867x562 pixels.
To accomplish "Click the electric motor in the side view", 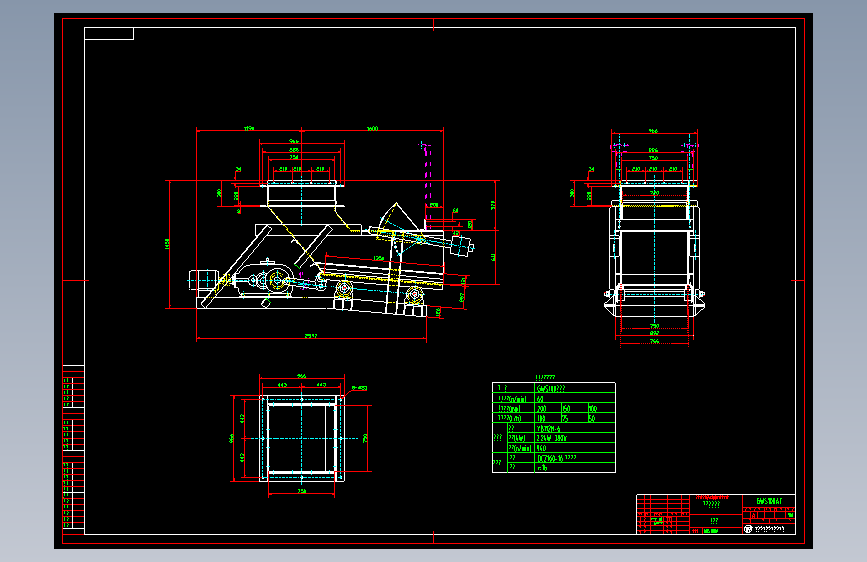I will point(203,280).
